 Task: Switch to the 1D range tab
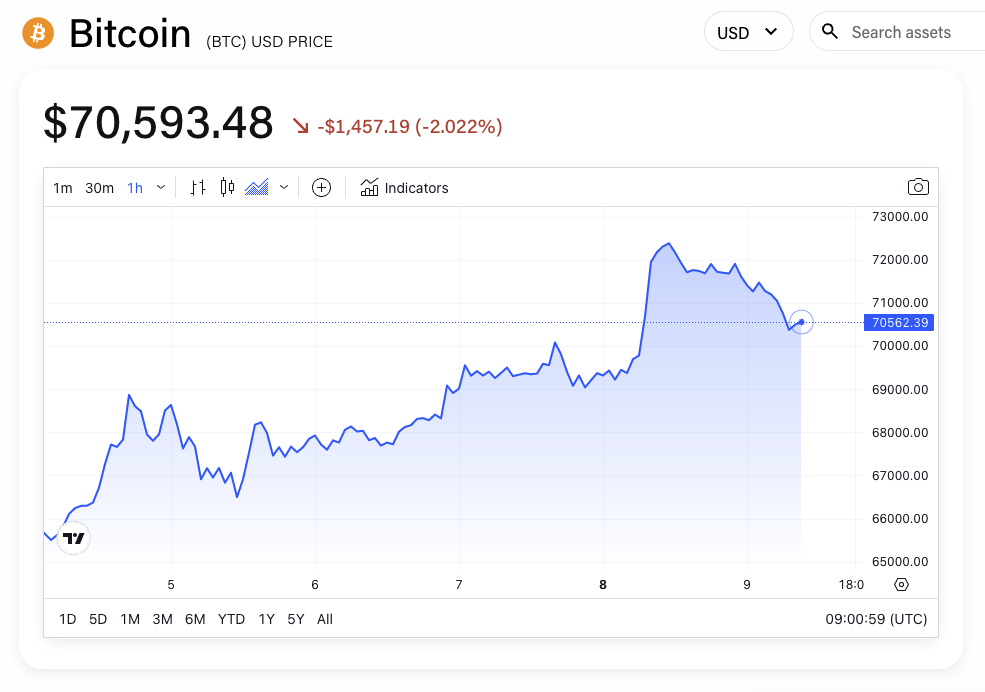67,619
